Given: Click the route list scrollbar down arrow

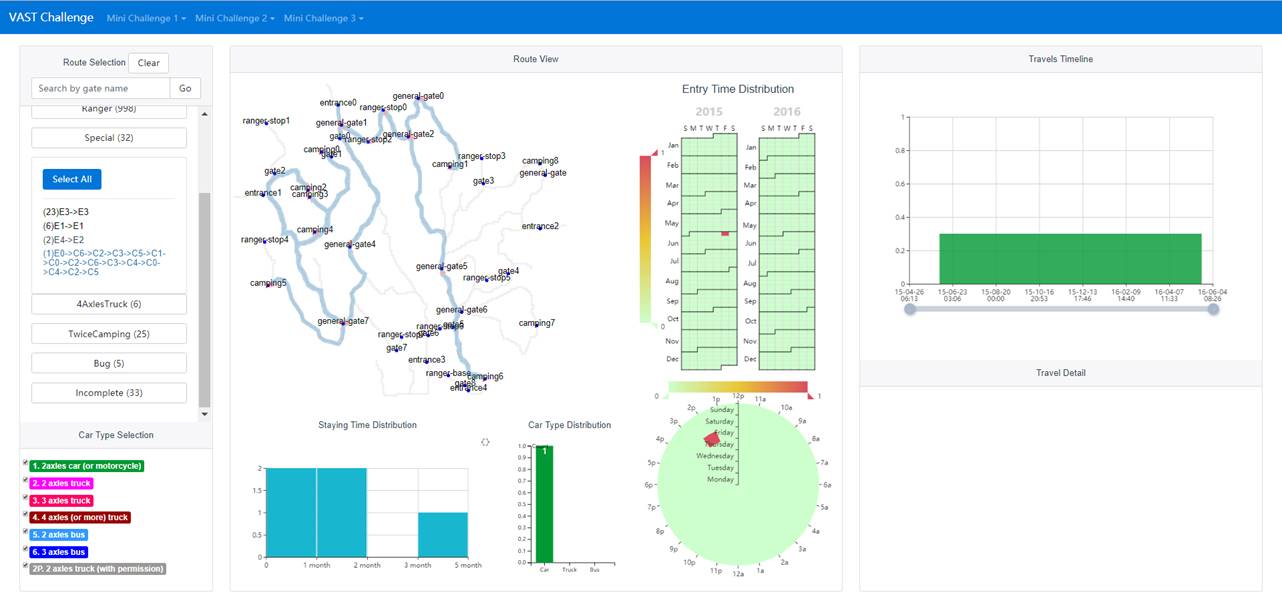Looking at the screenshot, I should tap(205, 413).
